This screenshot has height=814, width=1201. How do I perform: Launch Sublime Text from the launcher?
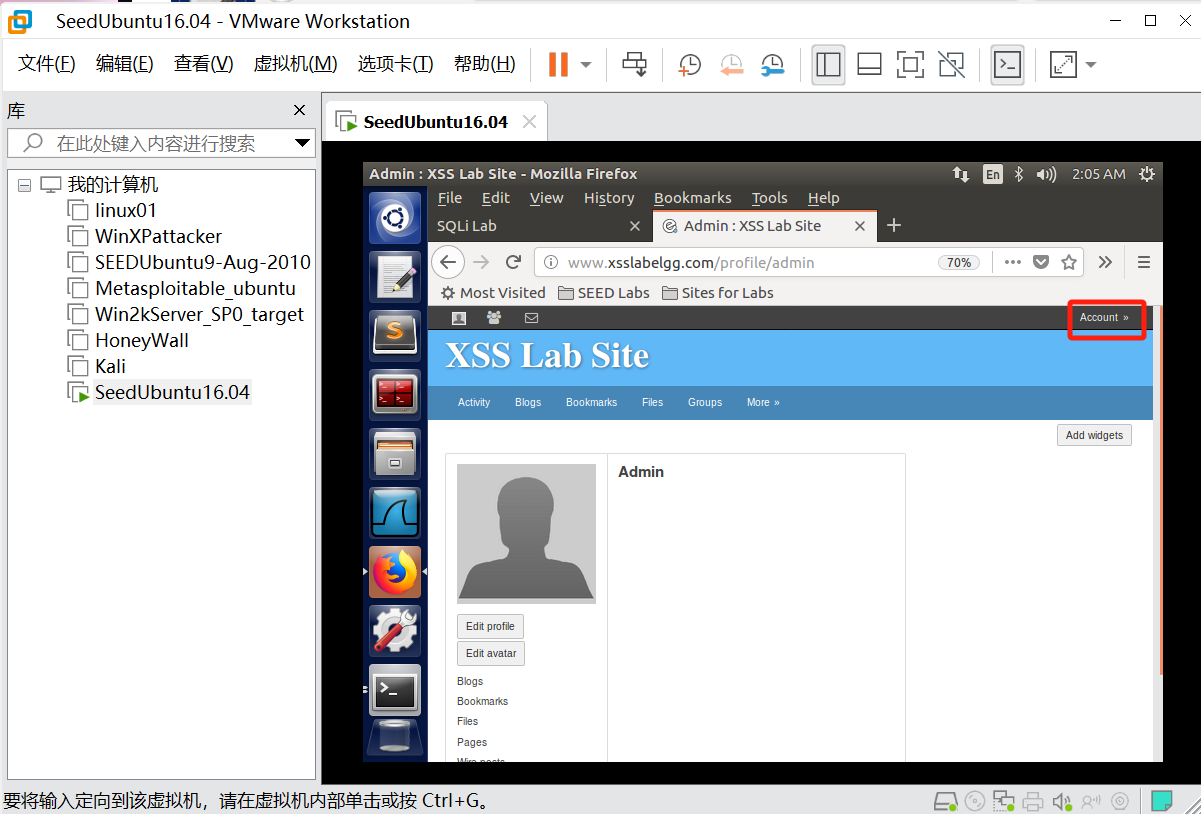click(x=395, y=336)
